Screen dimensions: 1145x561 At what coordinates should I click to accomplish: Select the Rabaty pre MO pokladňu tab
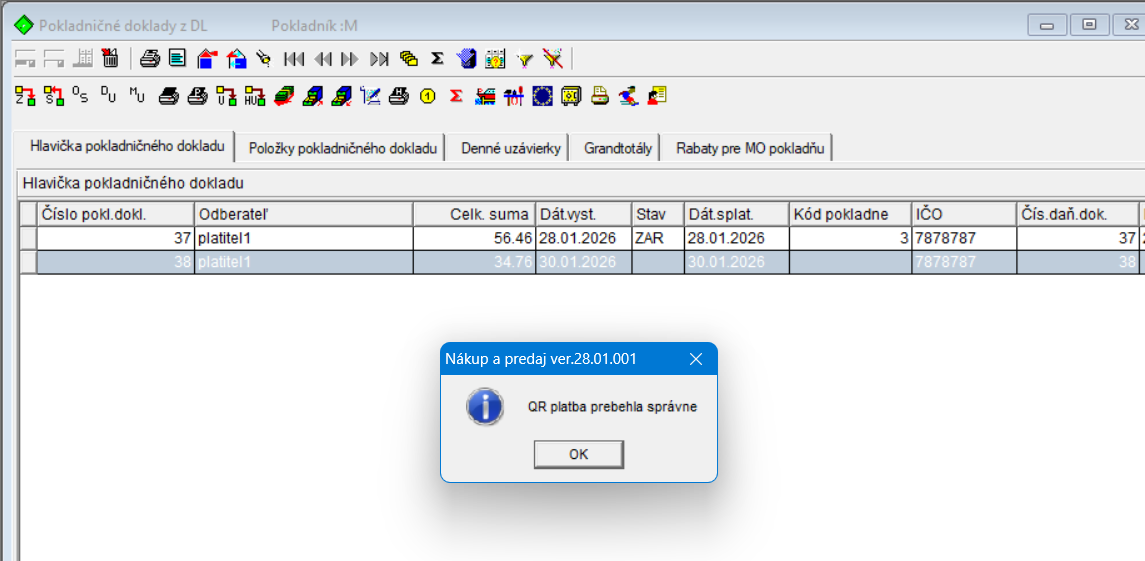tap(750, 148)
